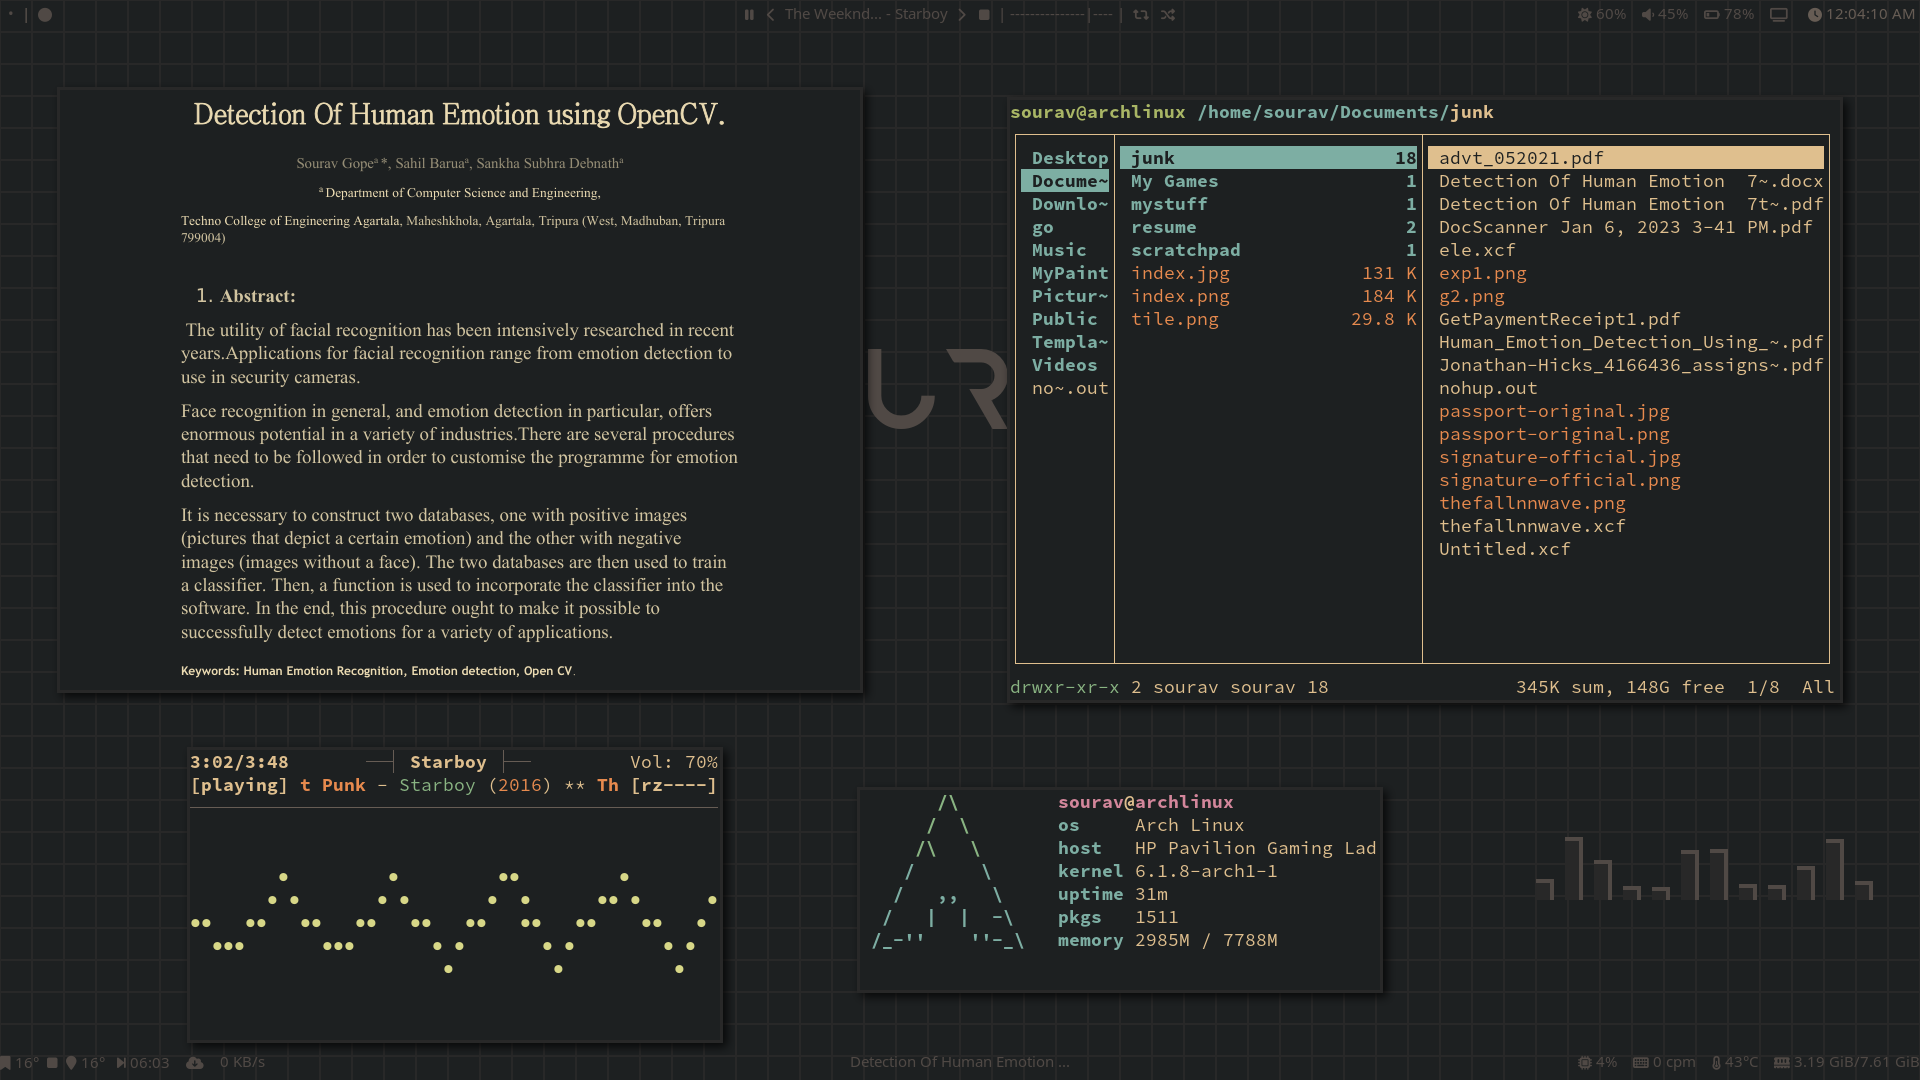Toggle shuffle mode icon in top bar
1920x1080 pixels.
pyautogui.click(x=1168, y=14)
